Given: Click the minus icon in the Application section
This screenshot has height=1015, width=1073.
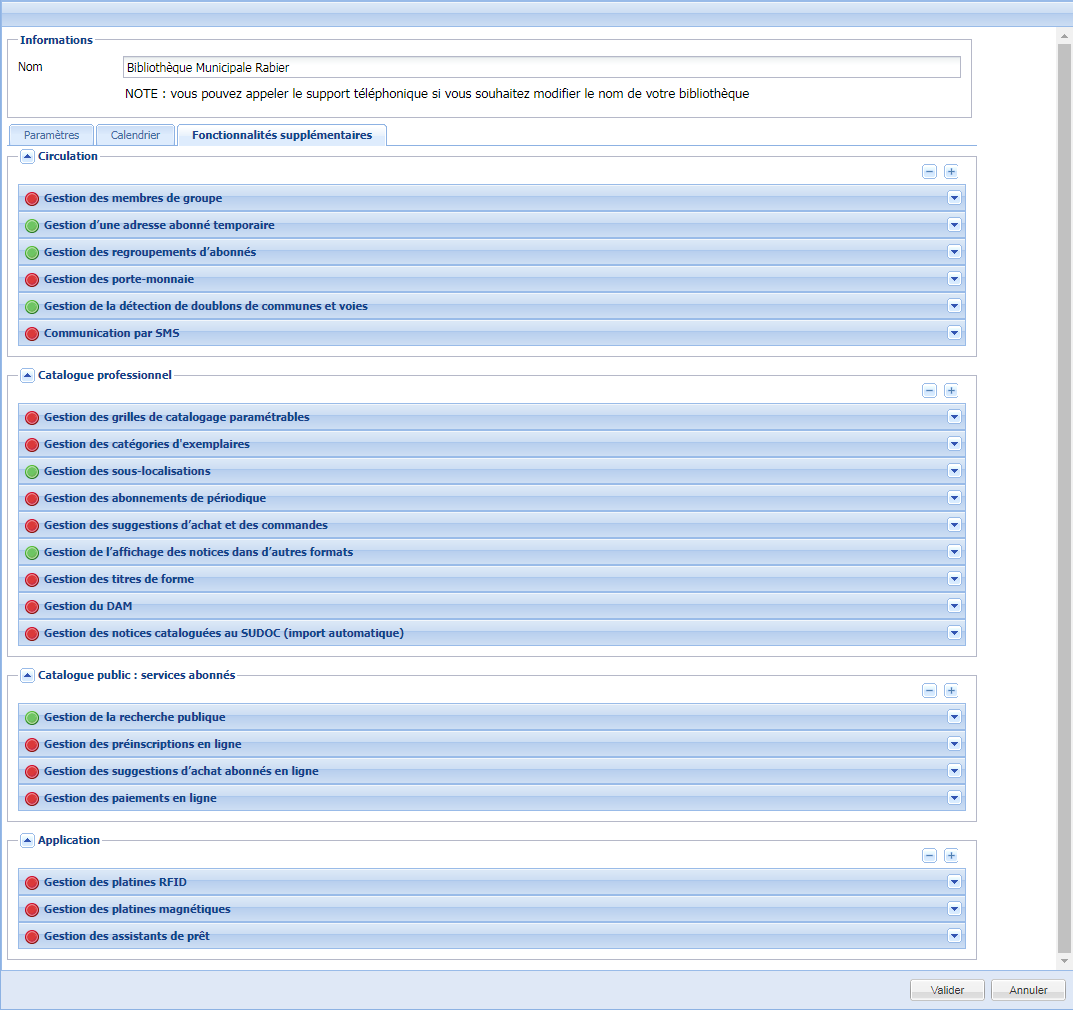Looking at the screenshot, I should [x=929, y=855].
